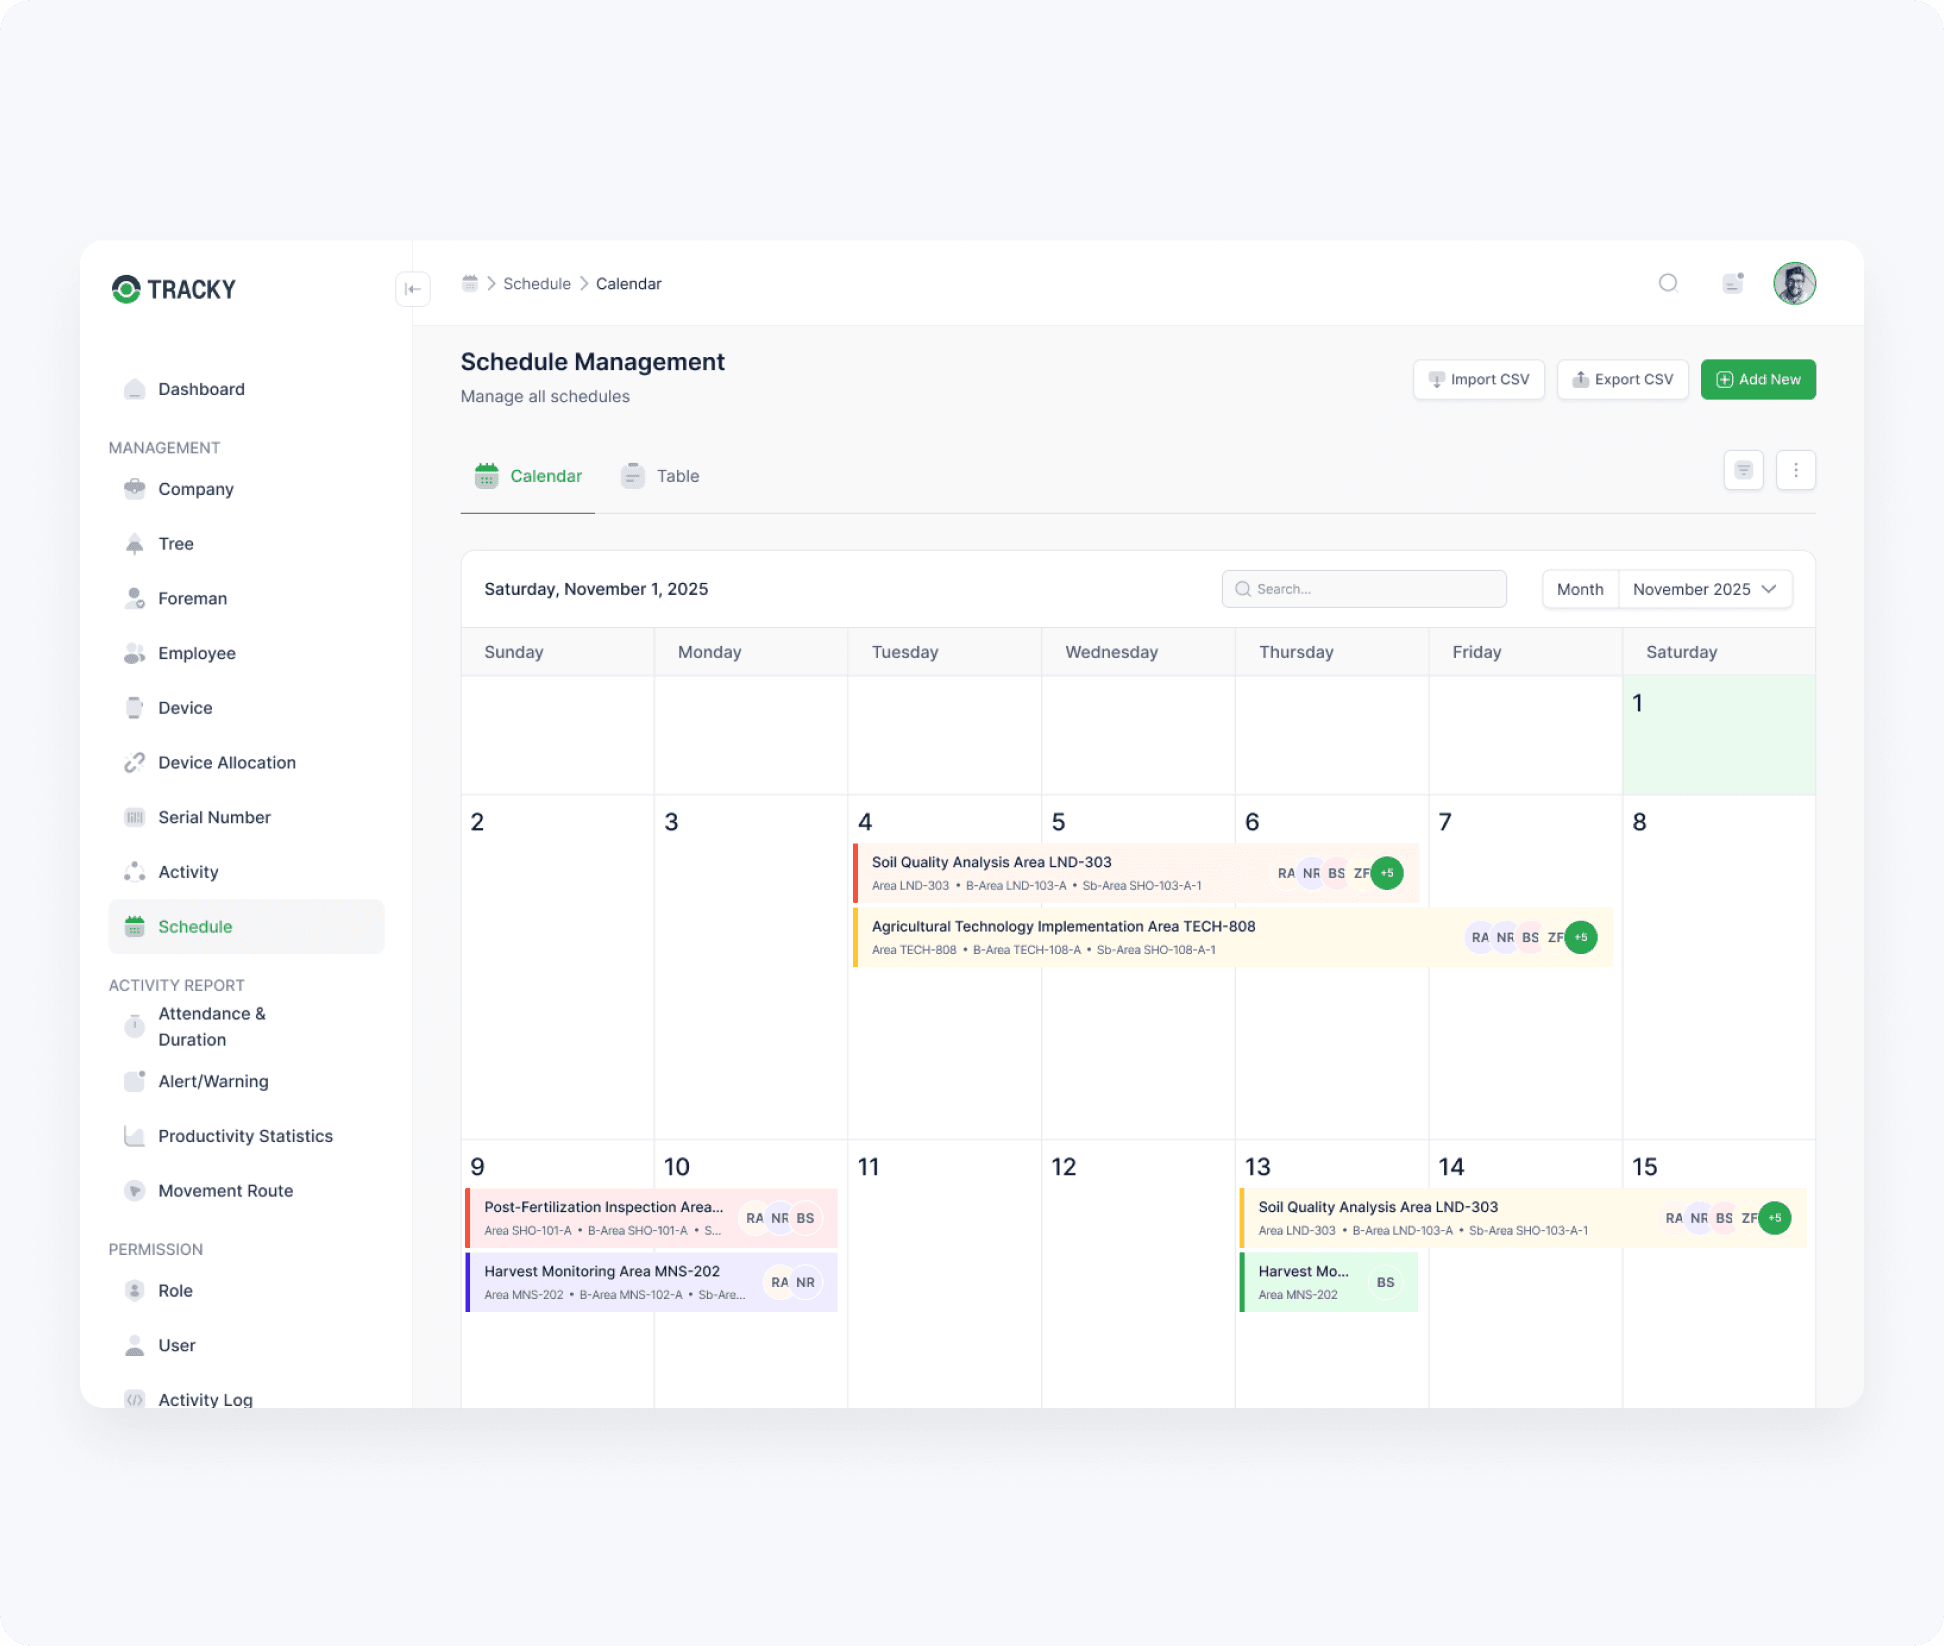Toggle the round theme icon in header
Viewport: 1944px width, 1646px height.
pos(1667,283)
